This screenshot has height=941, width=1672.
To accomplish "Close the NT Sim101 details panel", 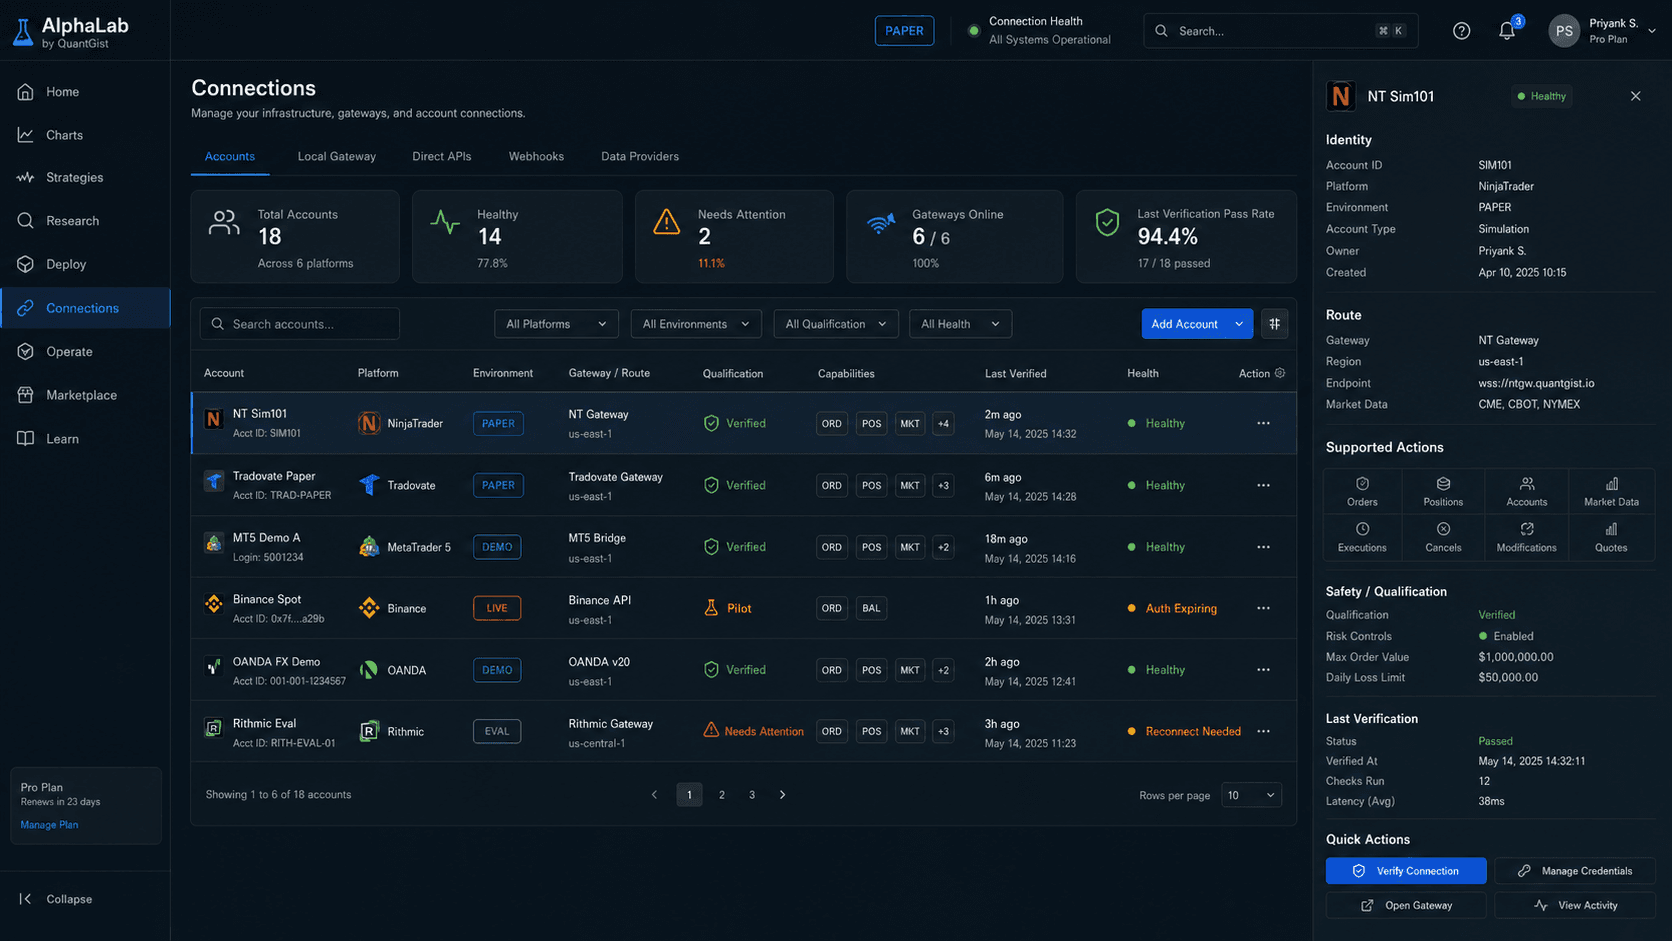I will (x=1635, y=96).
